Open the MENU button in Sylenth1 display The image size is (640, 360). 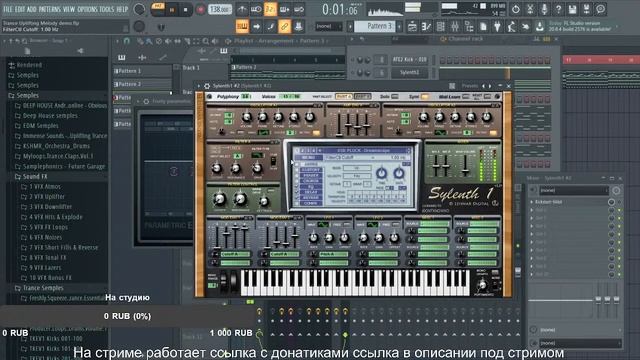click(308, 158)
